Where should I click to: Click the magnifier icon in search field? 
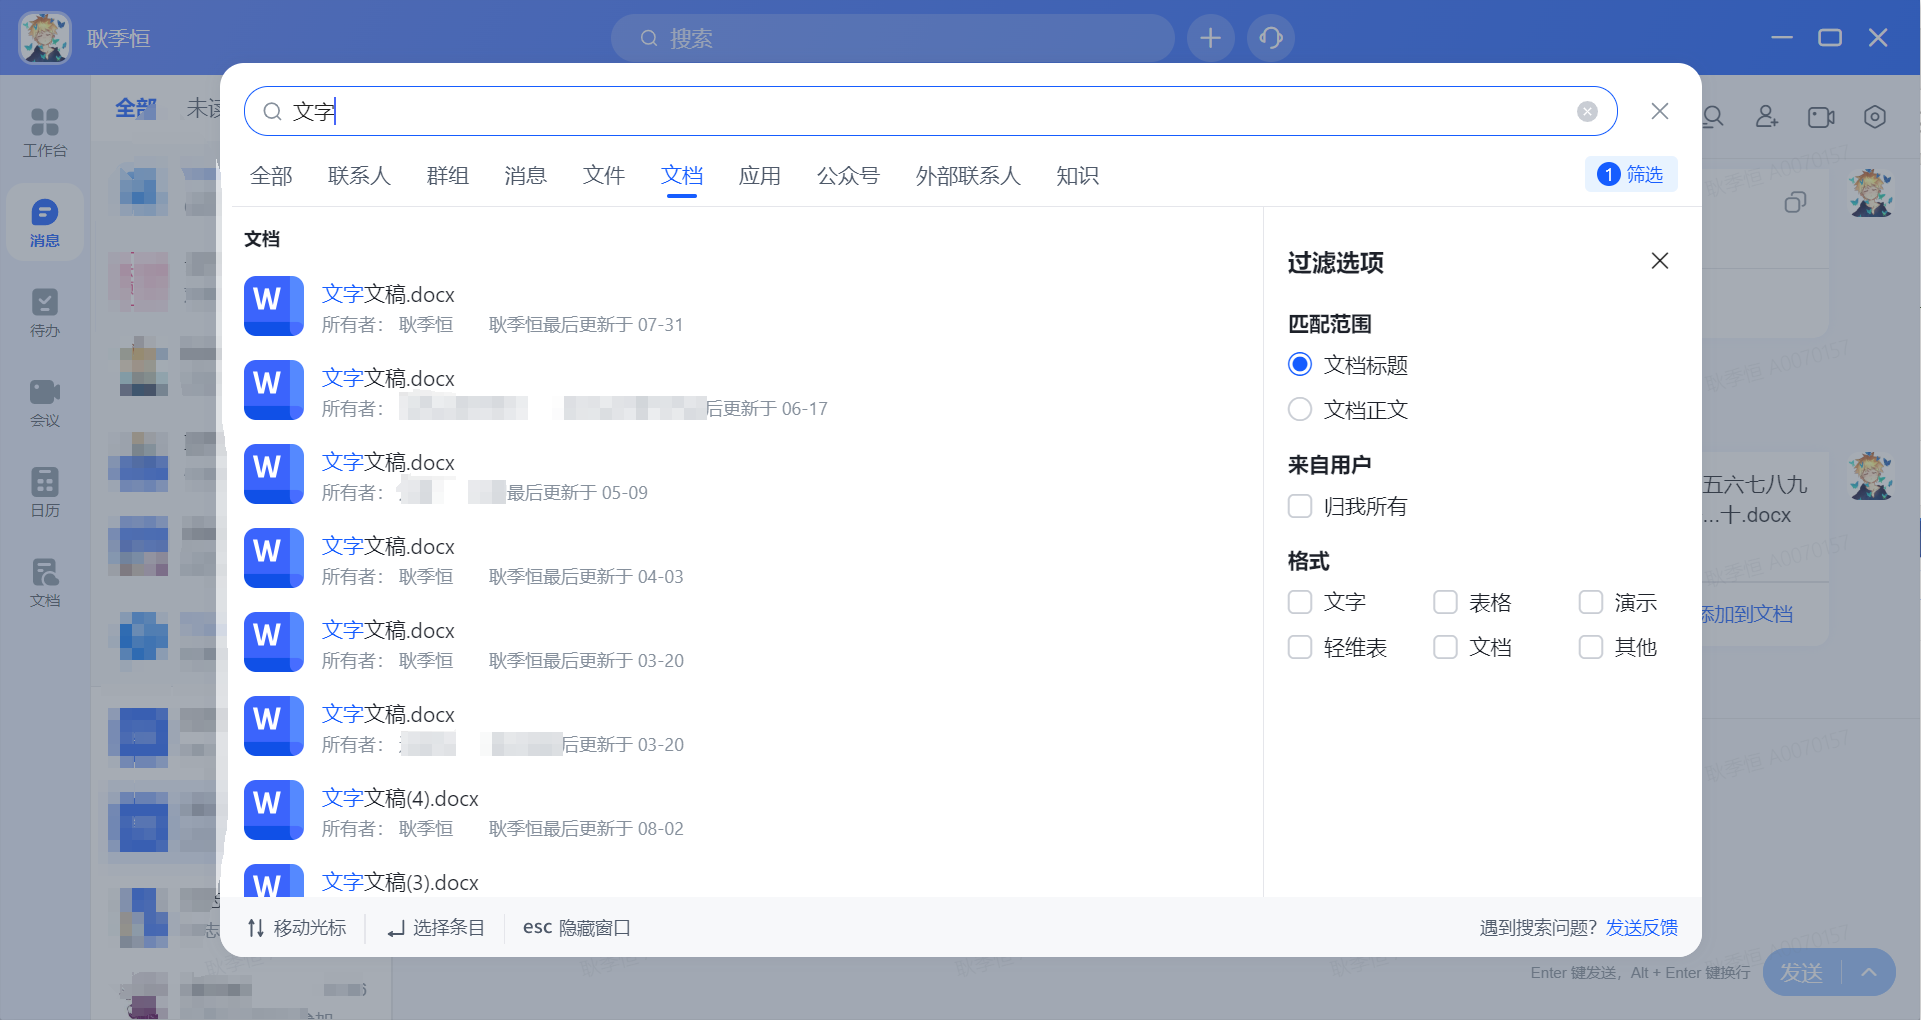point(272,111)
